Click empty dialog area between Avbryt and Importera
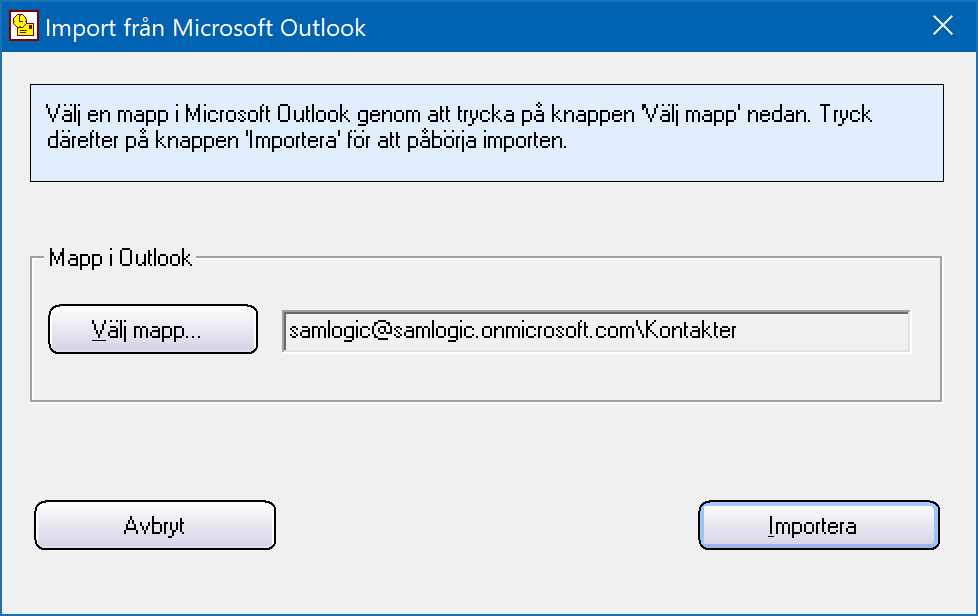Screen dimensions: 978x616 (487, 525)
